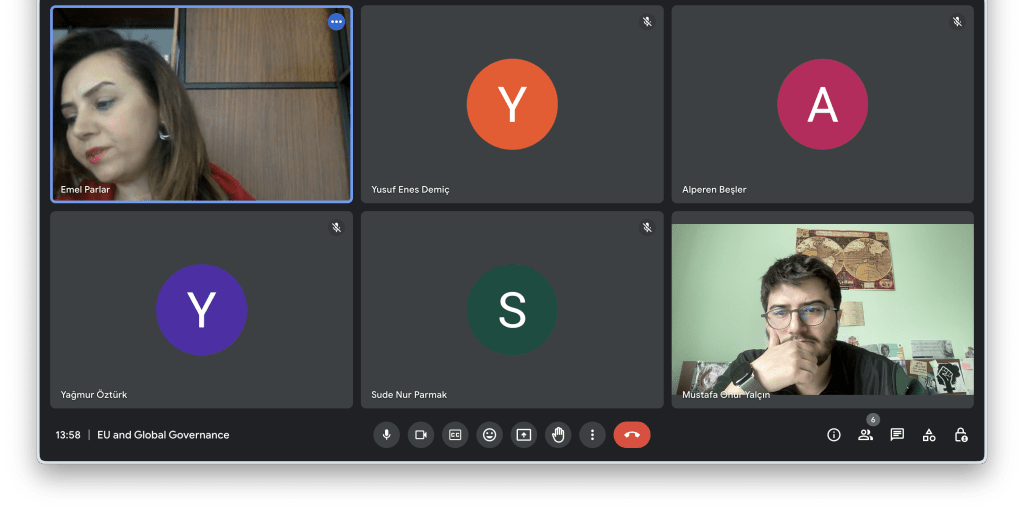Image resolution: width=1024 pixels, height=512 pixels.
Task: Open host controls lock icon
Action: pyautogui.click(x=961, y=435)
